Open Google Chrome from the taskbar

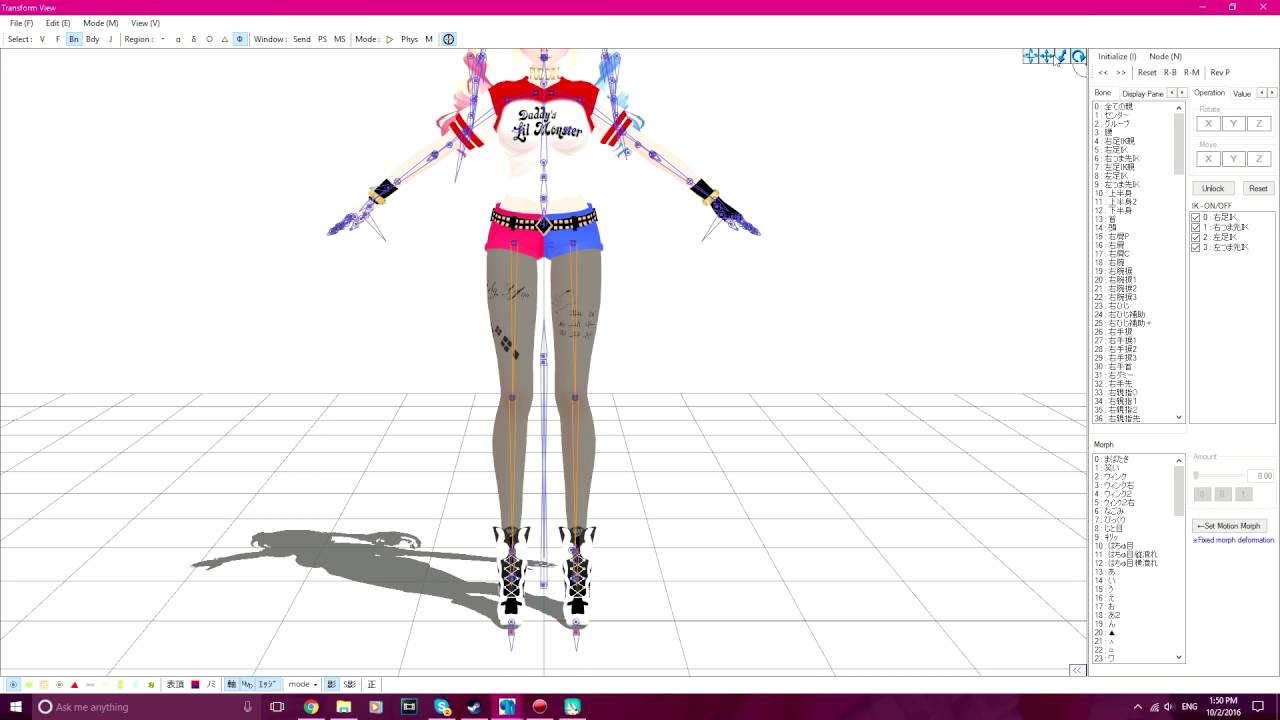click(x=311, y=707)
